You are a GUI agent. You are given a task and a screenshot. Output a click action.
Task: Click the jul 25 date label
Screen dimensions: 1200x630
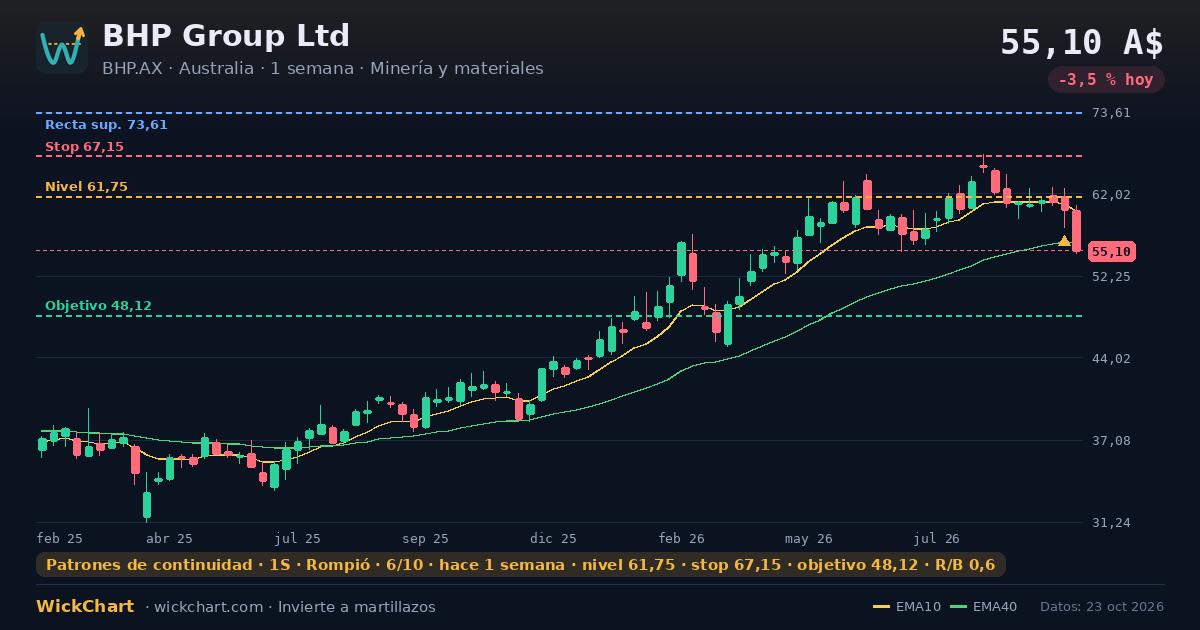click(x=298, y=538)
